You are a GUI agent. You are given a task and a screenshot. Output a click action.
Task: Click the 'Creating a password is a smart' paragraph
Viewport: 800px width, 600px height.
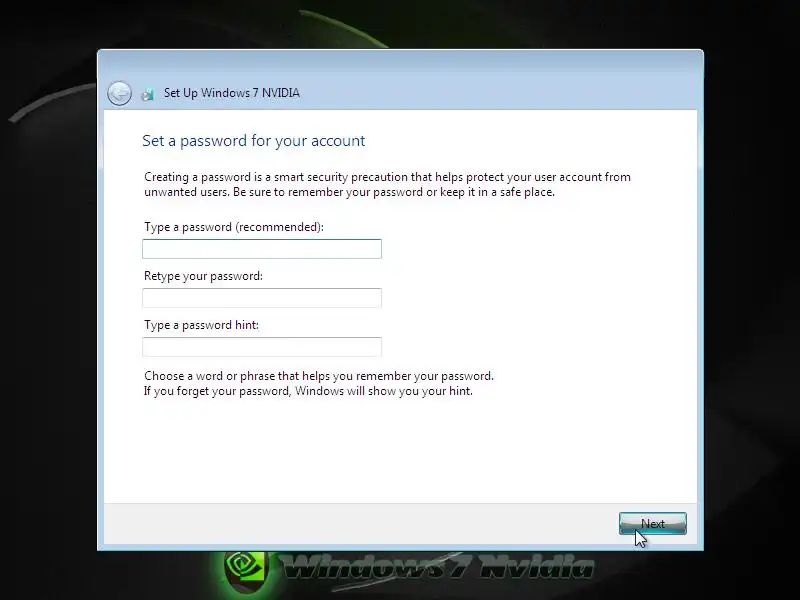pyautogui.click(x=387, y=184)
